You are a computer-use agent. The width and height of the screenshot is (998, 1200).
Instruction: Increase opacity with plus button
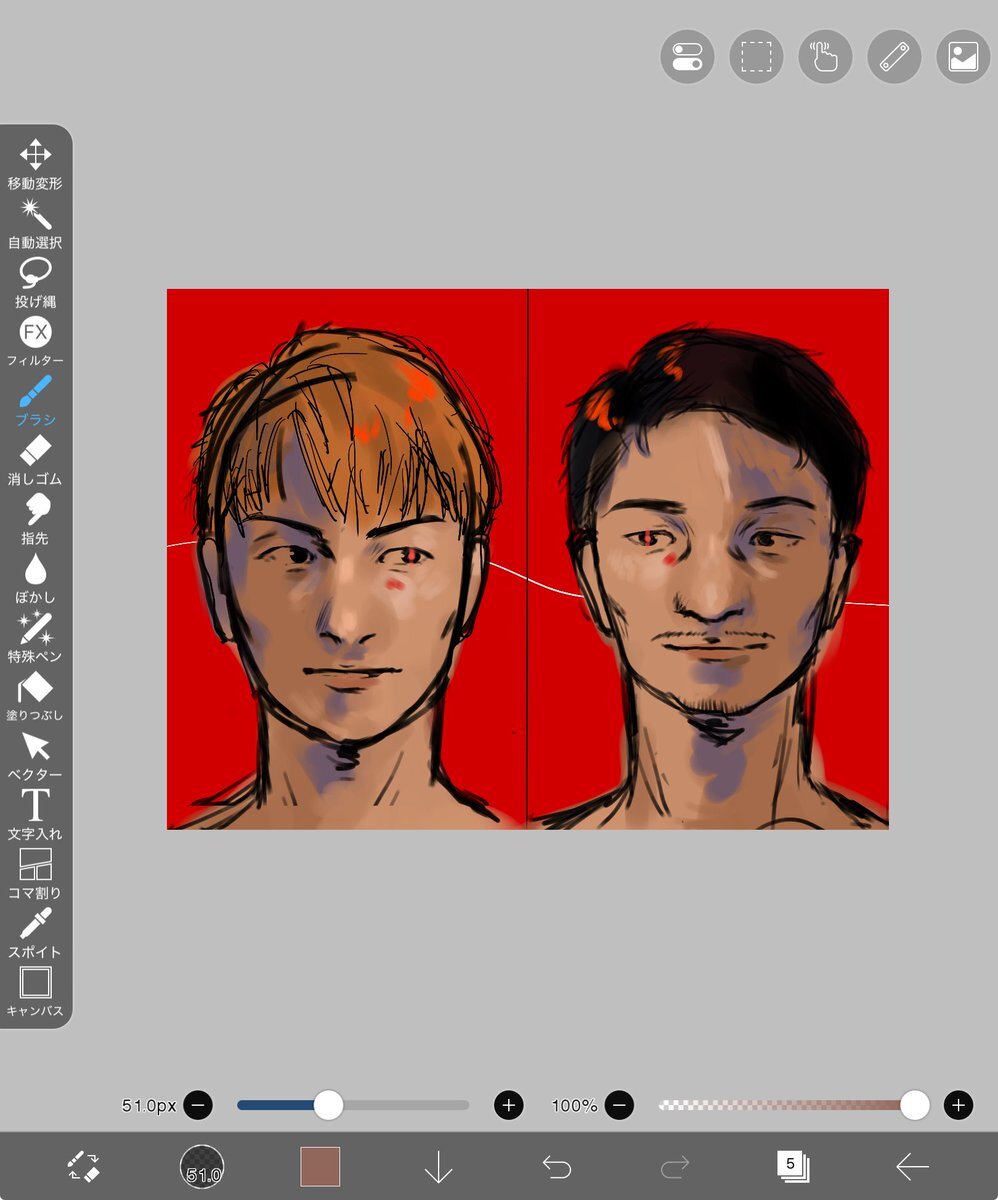(x=958, y=1105)
